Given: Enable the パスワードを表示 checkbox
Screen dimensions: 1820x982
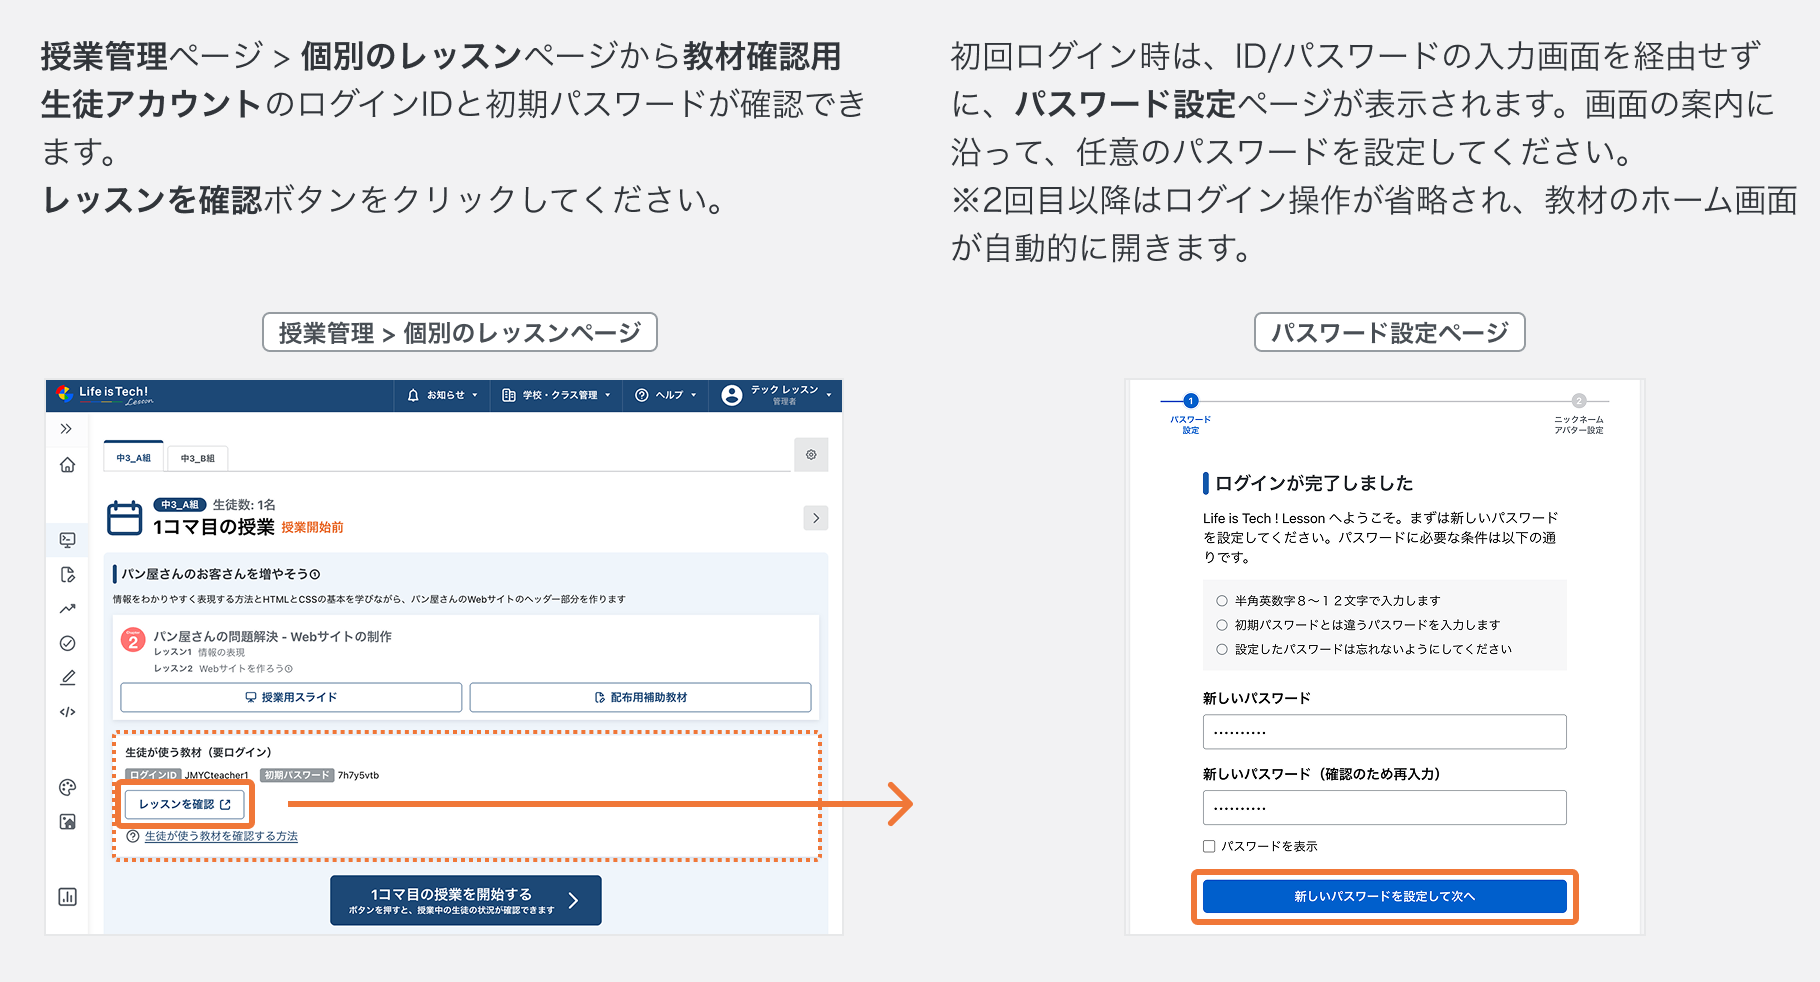Looking at the screenshot, I should 1209,845.
